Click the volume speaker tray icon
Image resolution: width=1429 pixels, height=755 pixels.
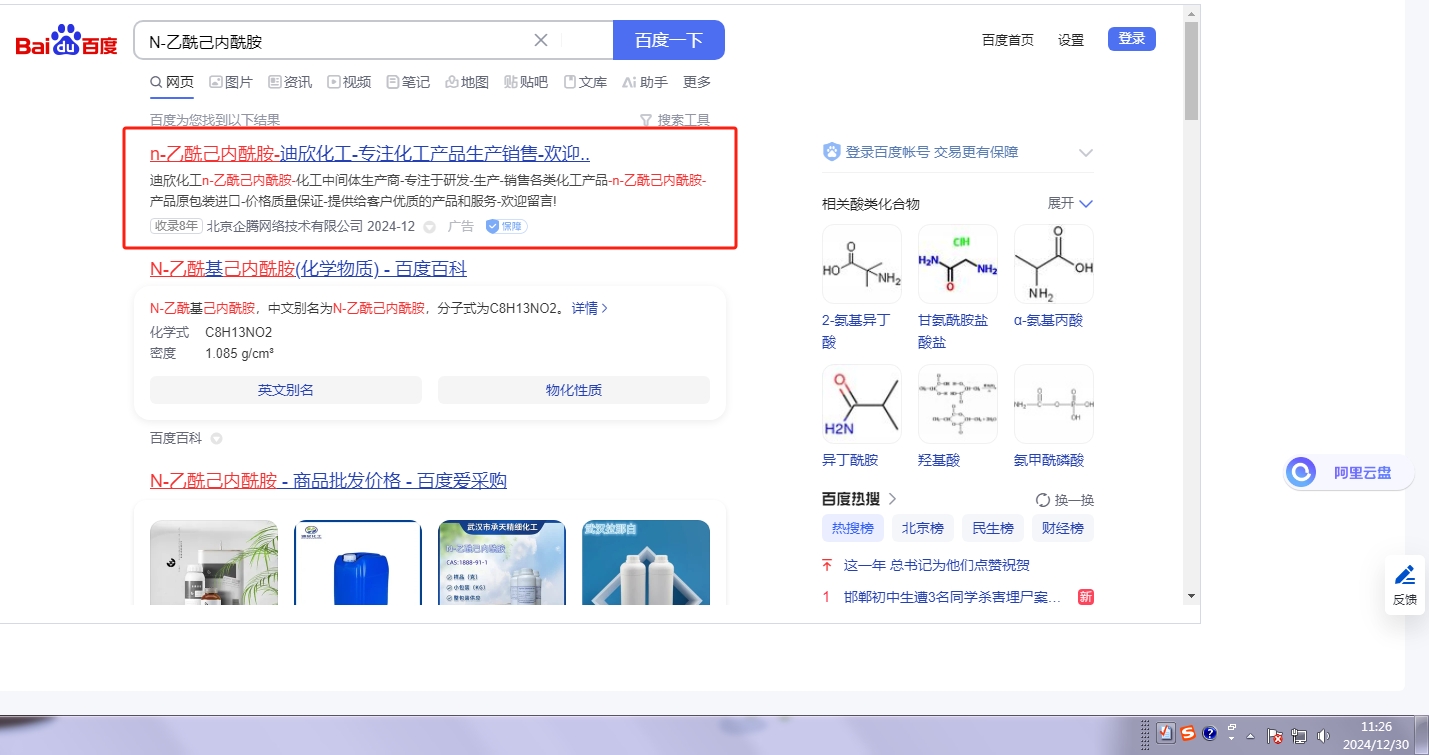1324,736
